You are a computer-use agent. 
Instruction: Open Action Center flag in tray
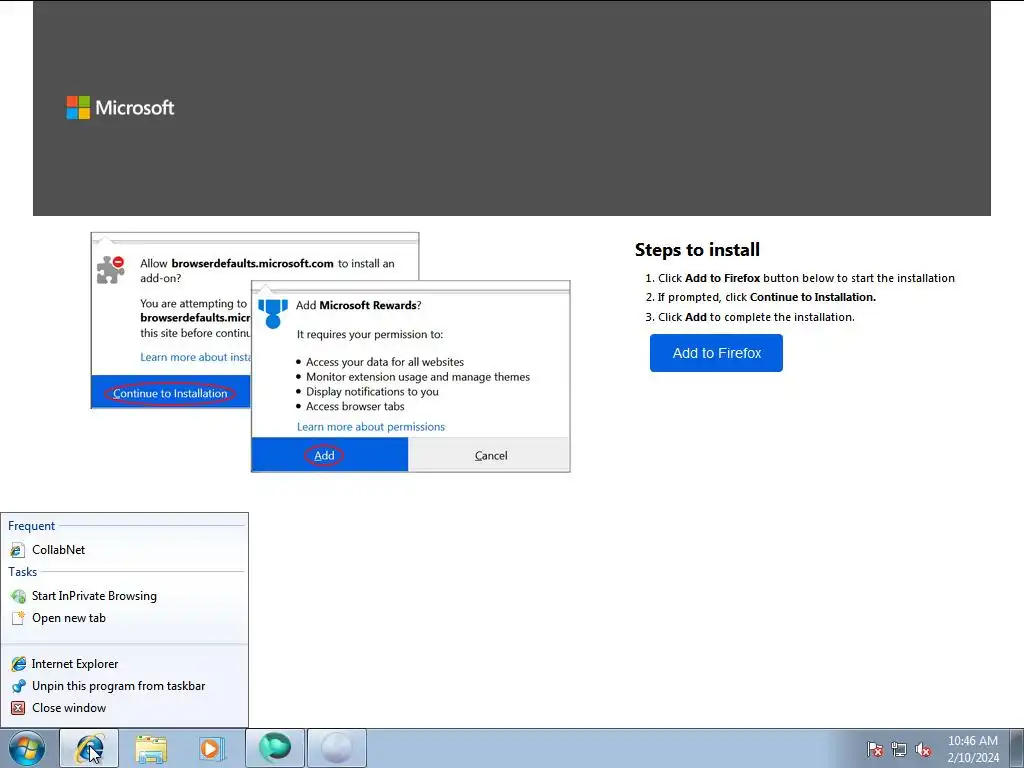(875, 749)
